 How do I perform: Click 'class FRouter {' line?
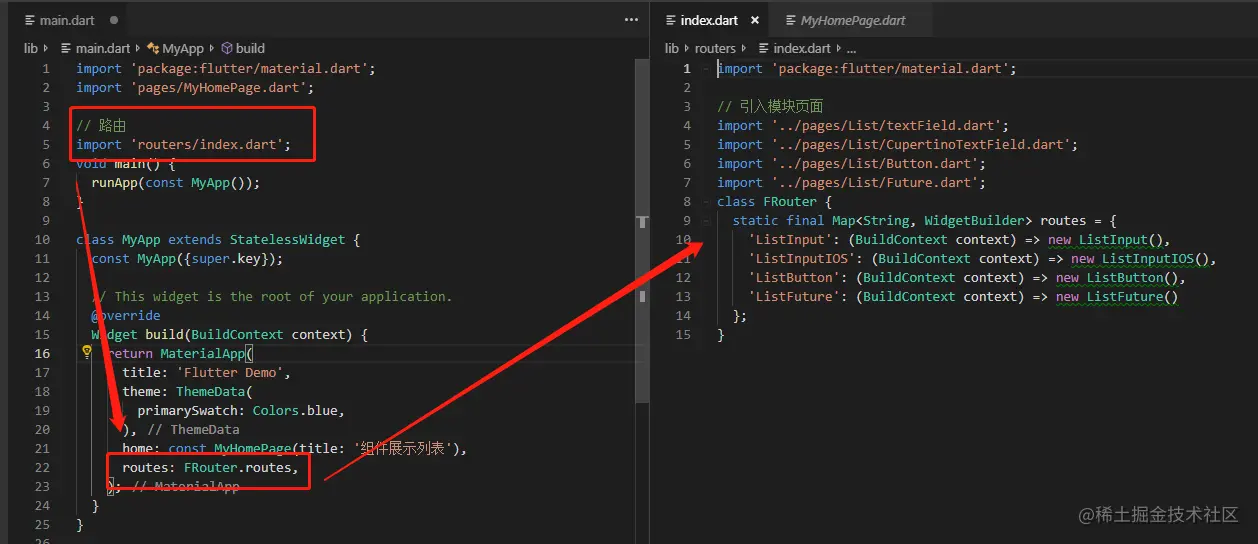[774, 202]
